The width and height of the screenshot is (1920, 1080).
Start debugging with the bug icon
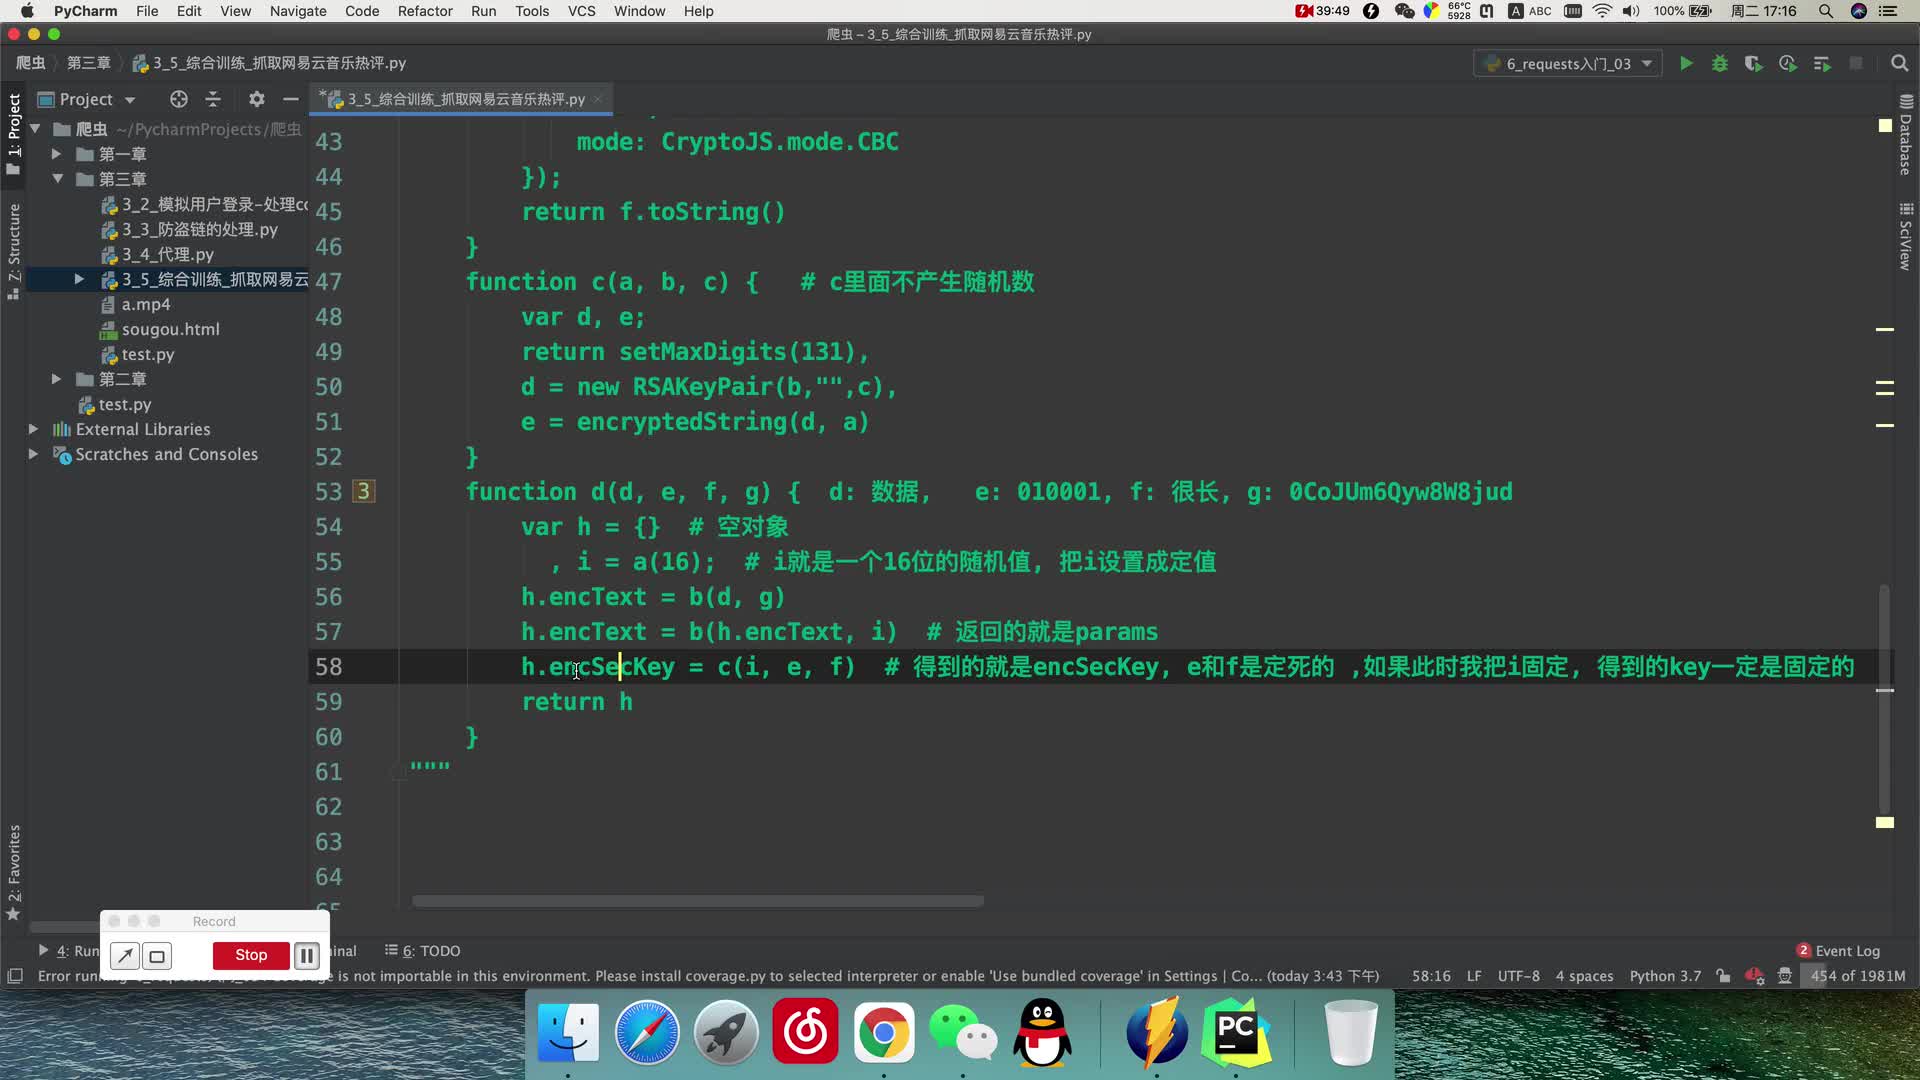coord(1720,64)
